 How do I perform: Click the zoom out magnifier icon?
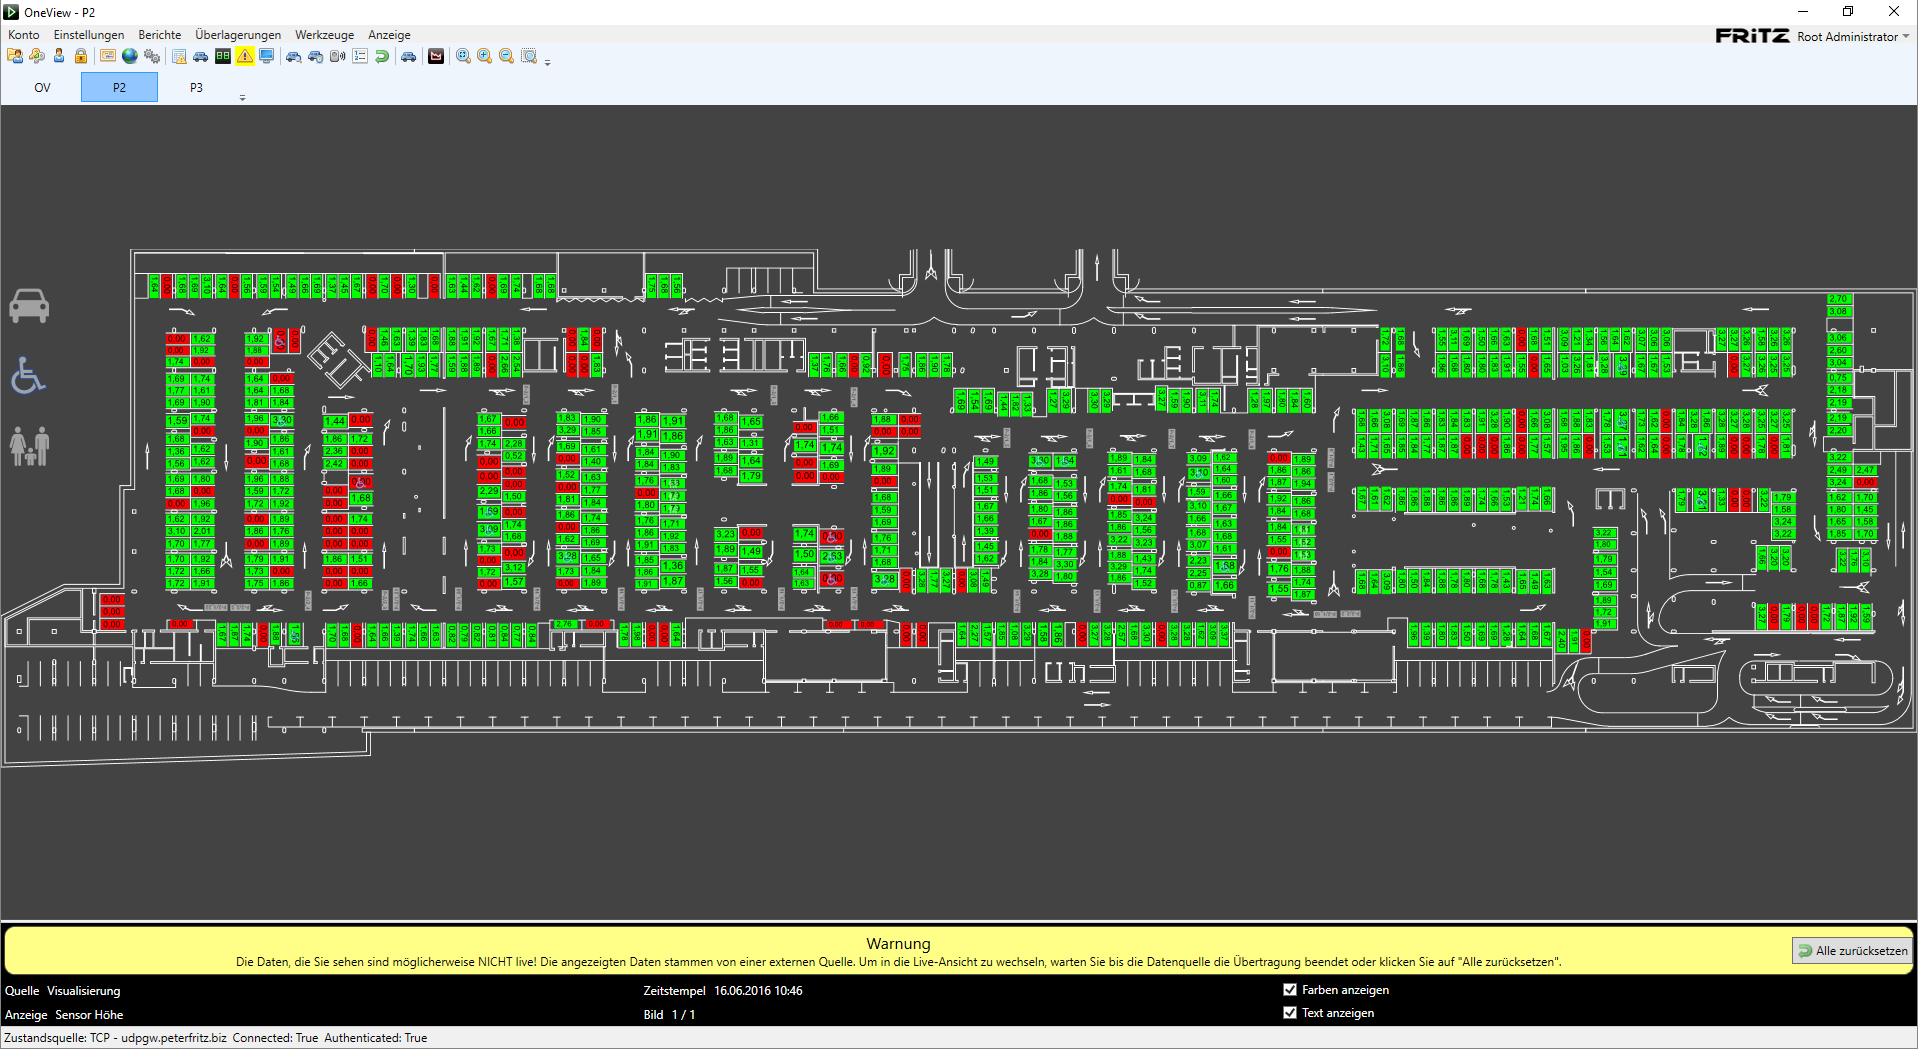click(507, 56)
